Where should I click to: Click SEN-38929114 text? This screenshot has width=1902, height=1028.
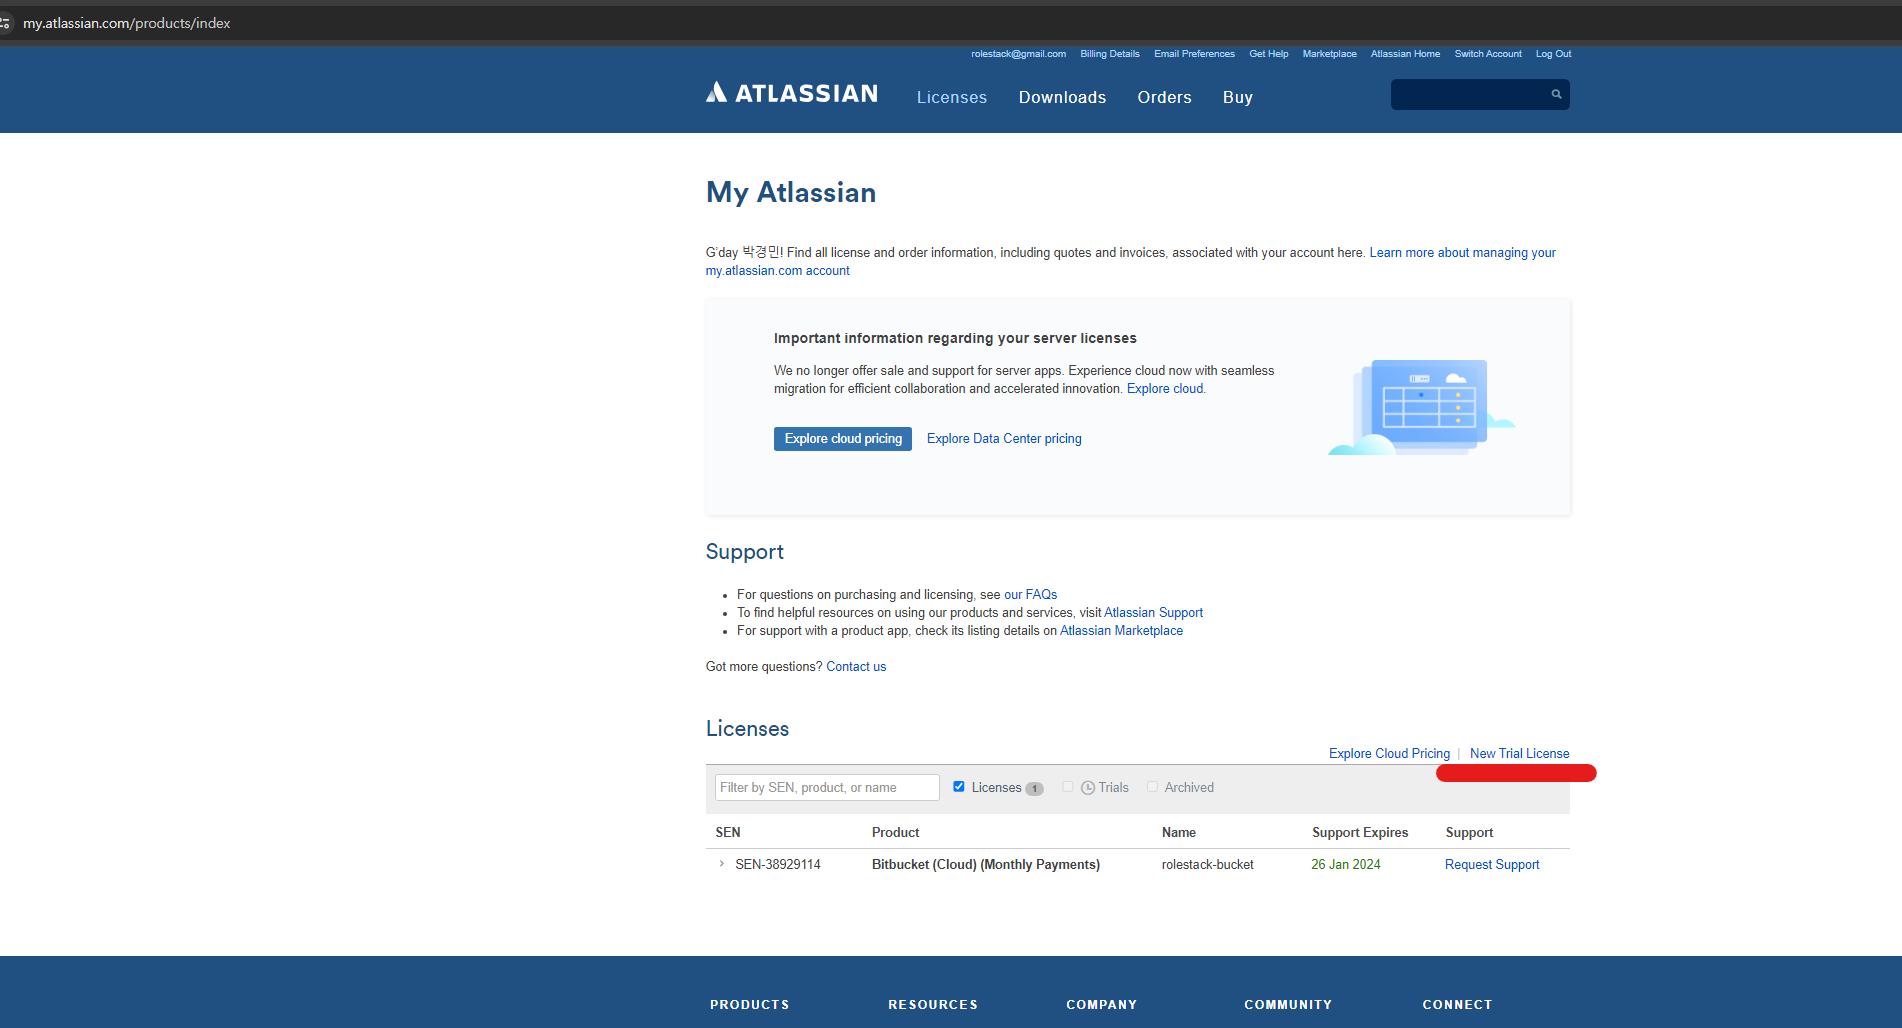coord(778,865)
